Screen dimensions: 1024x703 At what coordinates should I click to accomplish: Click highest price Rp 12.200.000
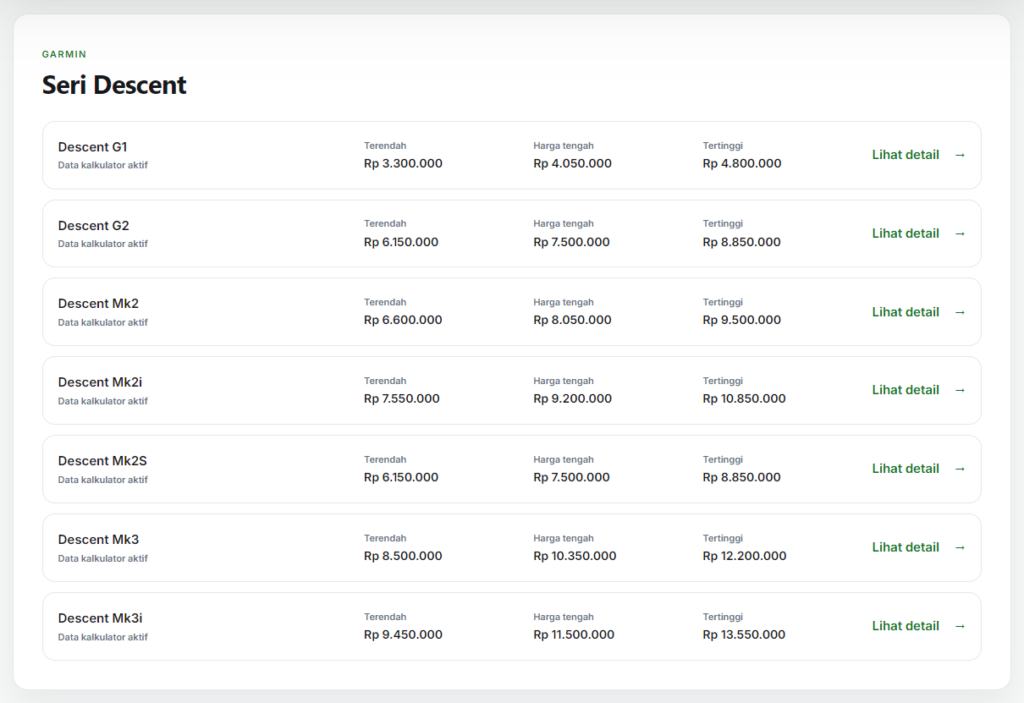pos(744,556)
